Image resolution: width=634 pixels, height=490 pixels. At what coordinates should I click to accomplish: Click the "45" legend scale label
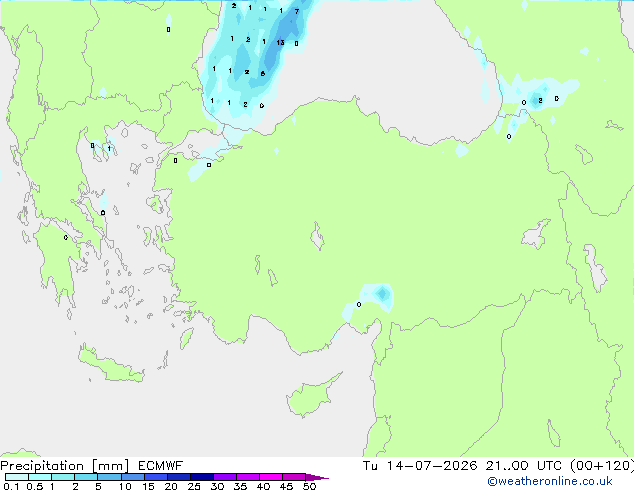(x=286, y=486)
